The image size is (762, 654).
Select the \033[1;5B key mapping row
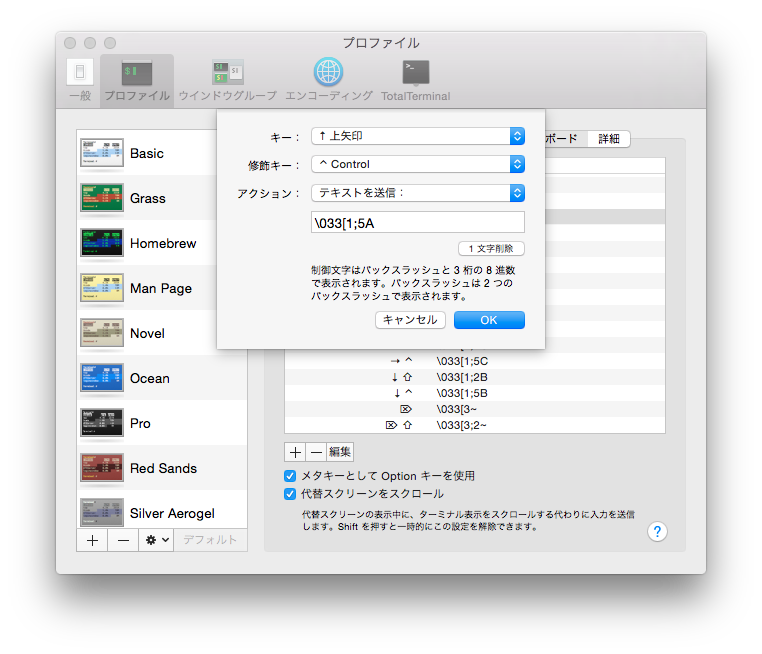475,393
